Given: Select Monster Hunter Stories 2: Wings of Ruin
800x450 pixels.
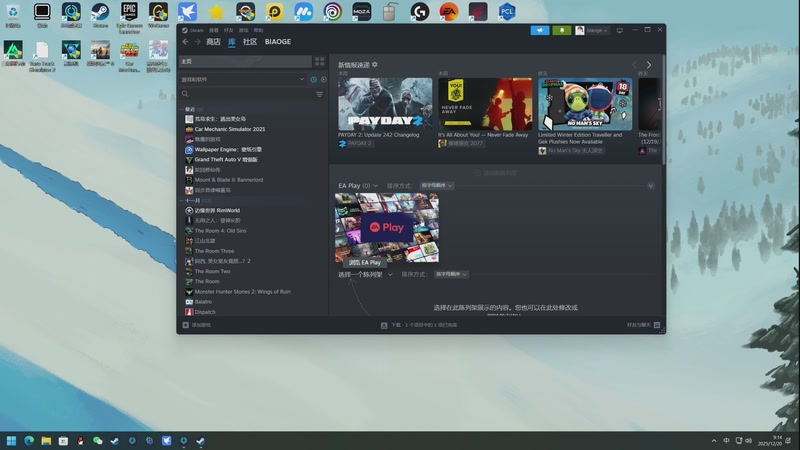Looking at the screenshot, I should [242, 292].
